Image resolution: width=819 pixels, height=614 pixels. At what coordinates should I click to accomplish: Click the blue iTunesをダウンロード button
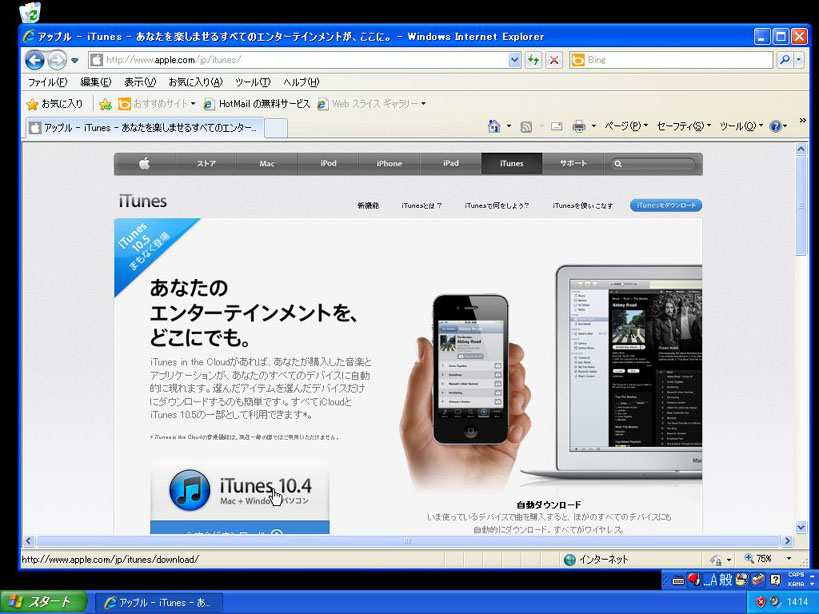[x=666, y=205]
